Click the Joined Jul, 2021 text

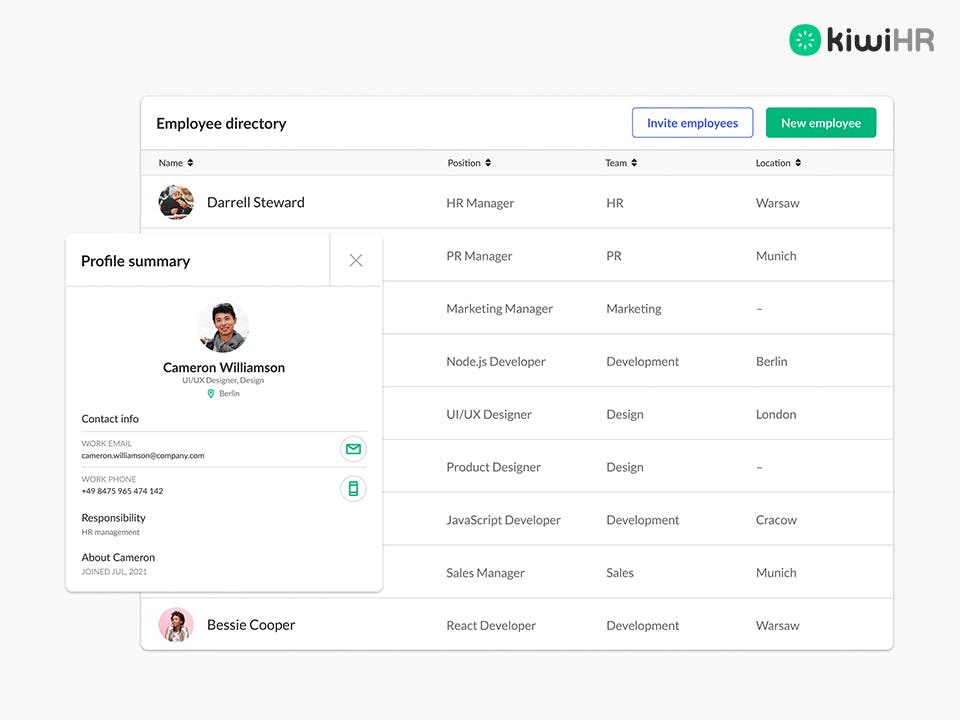tap(114, 572)
